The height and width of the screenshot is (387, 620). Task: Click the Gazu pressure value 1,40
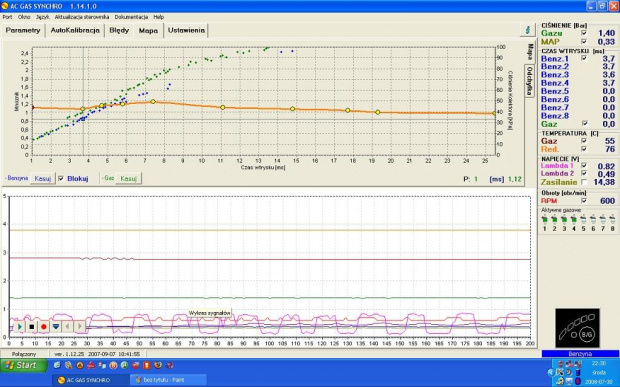point(607,34)
